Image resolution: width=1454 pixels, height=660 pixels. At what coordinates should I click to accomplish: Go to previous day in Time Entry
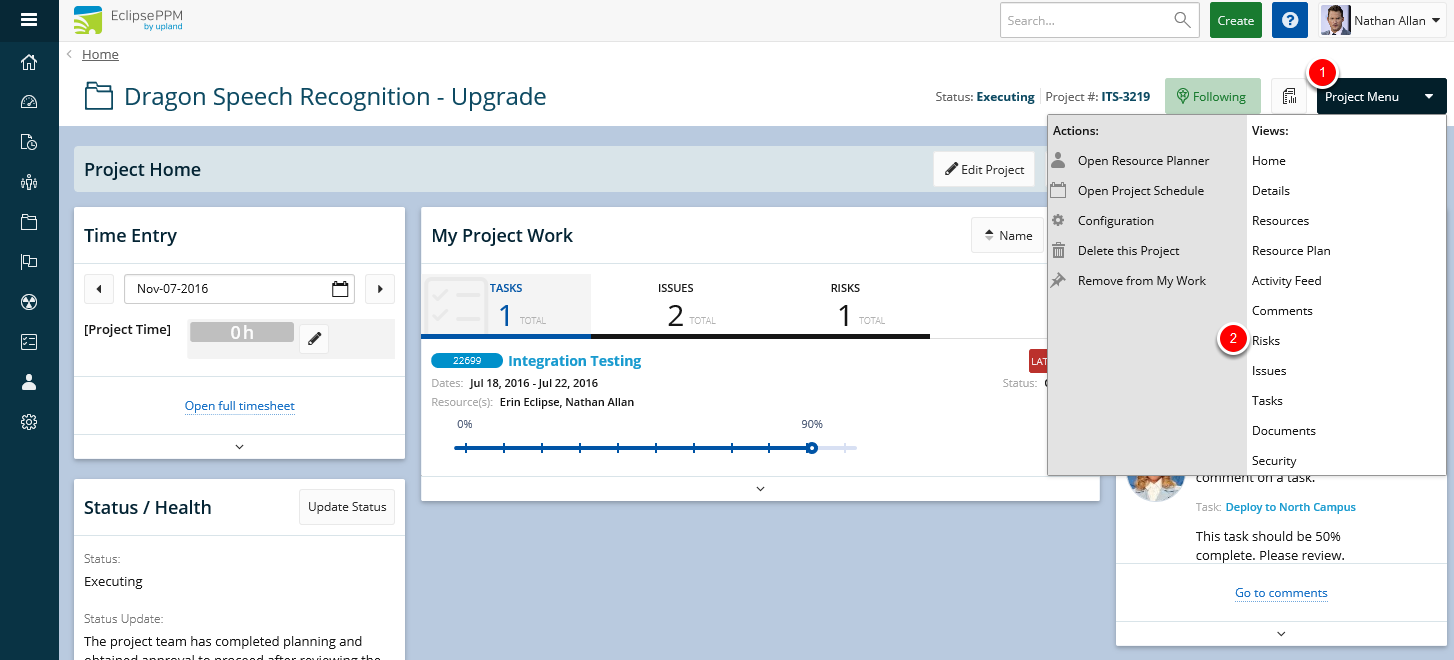(x=98, y=289)
